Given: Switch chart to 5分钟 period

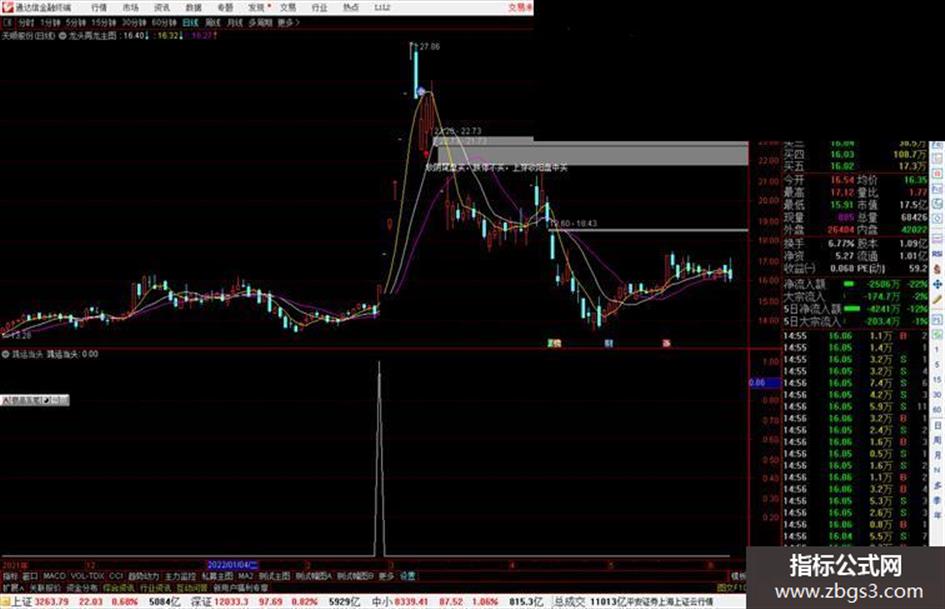Looking at the screenshot, I should 75,23.
